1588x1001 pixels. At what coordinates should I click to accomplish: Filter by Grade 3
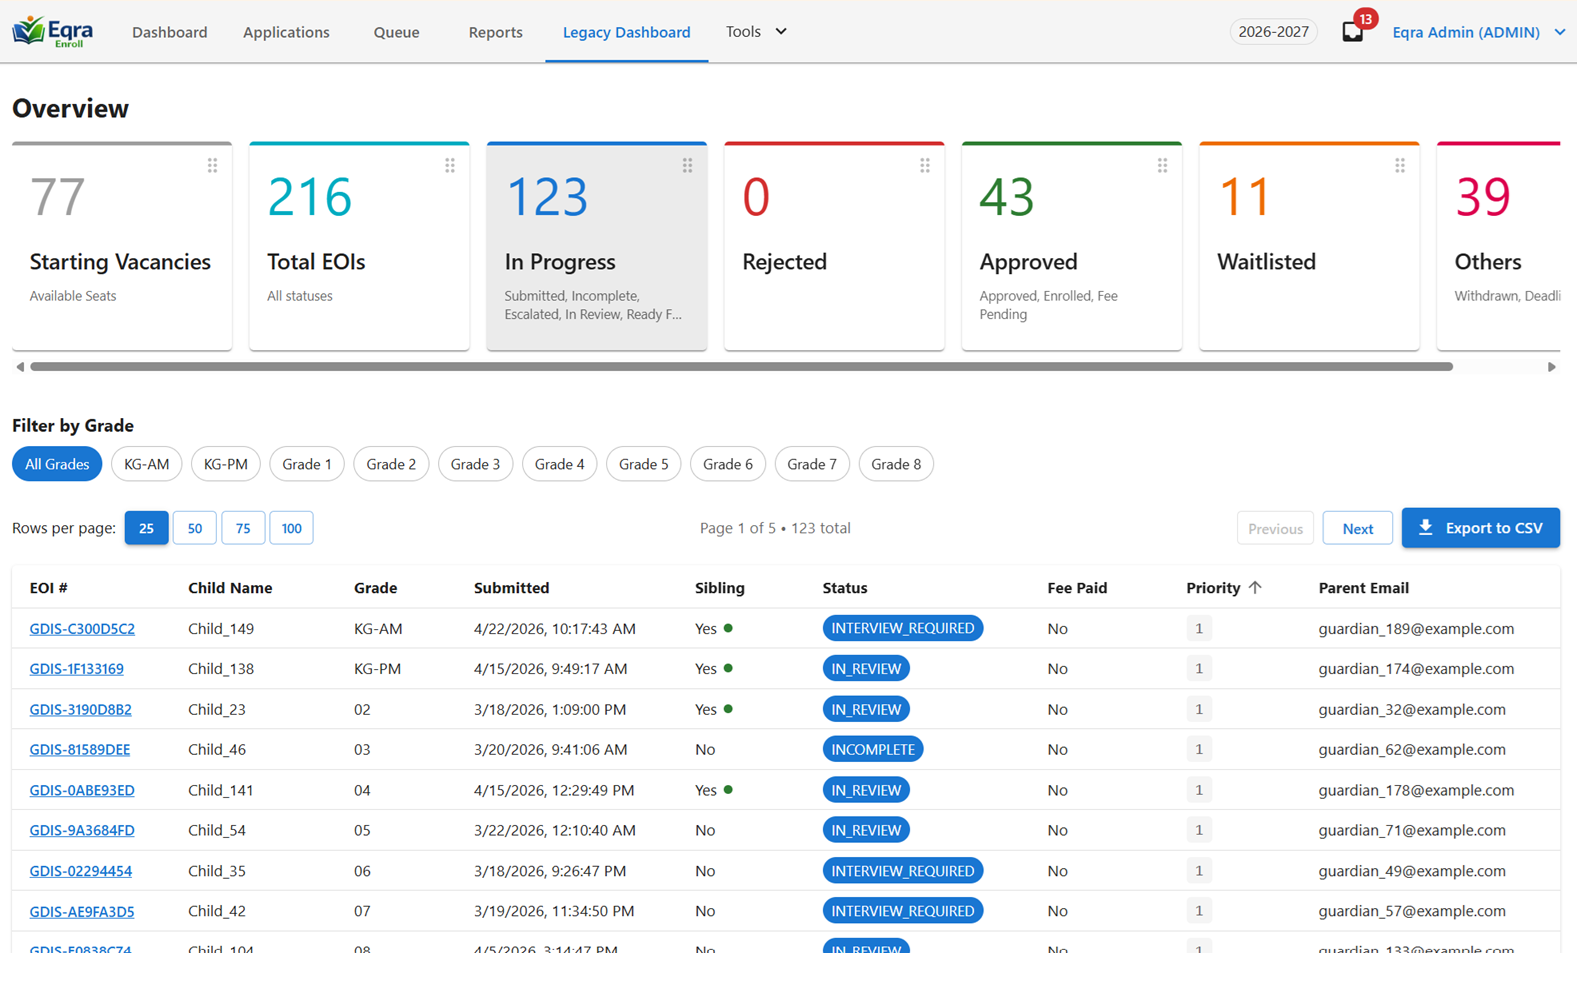pyautogui.click(x=475, y=464)
